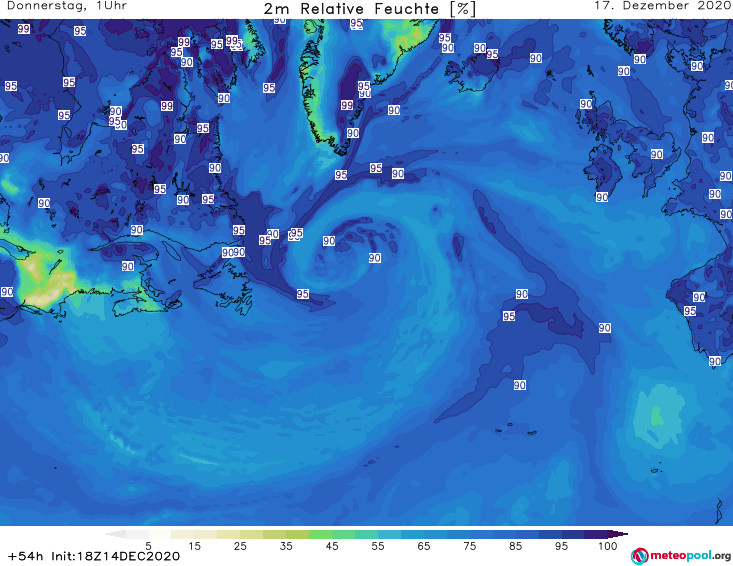733x566 pixels.
Task: Pick the light grey arrow end of colour bar
Action: (116, 534)
